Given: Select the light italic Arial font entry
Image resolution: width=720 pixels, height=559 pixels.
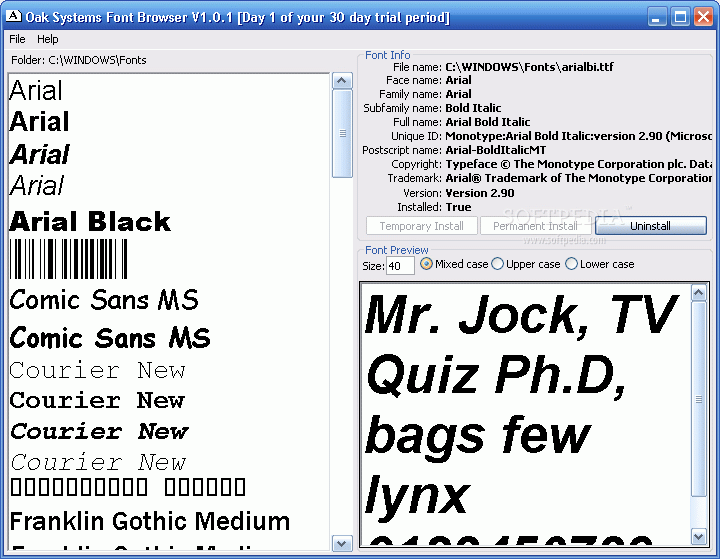Looking at the screenshot, I should click(37, 186).
